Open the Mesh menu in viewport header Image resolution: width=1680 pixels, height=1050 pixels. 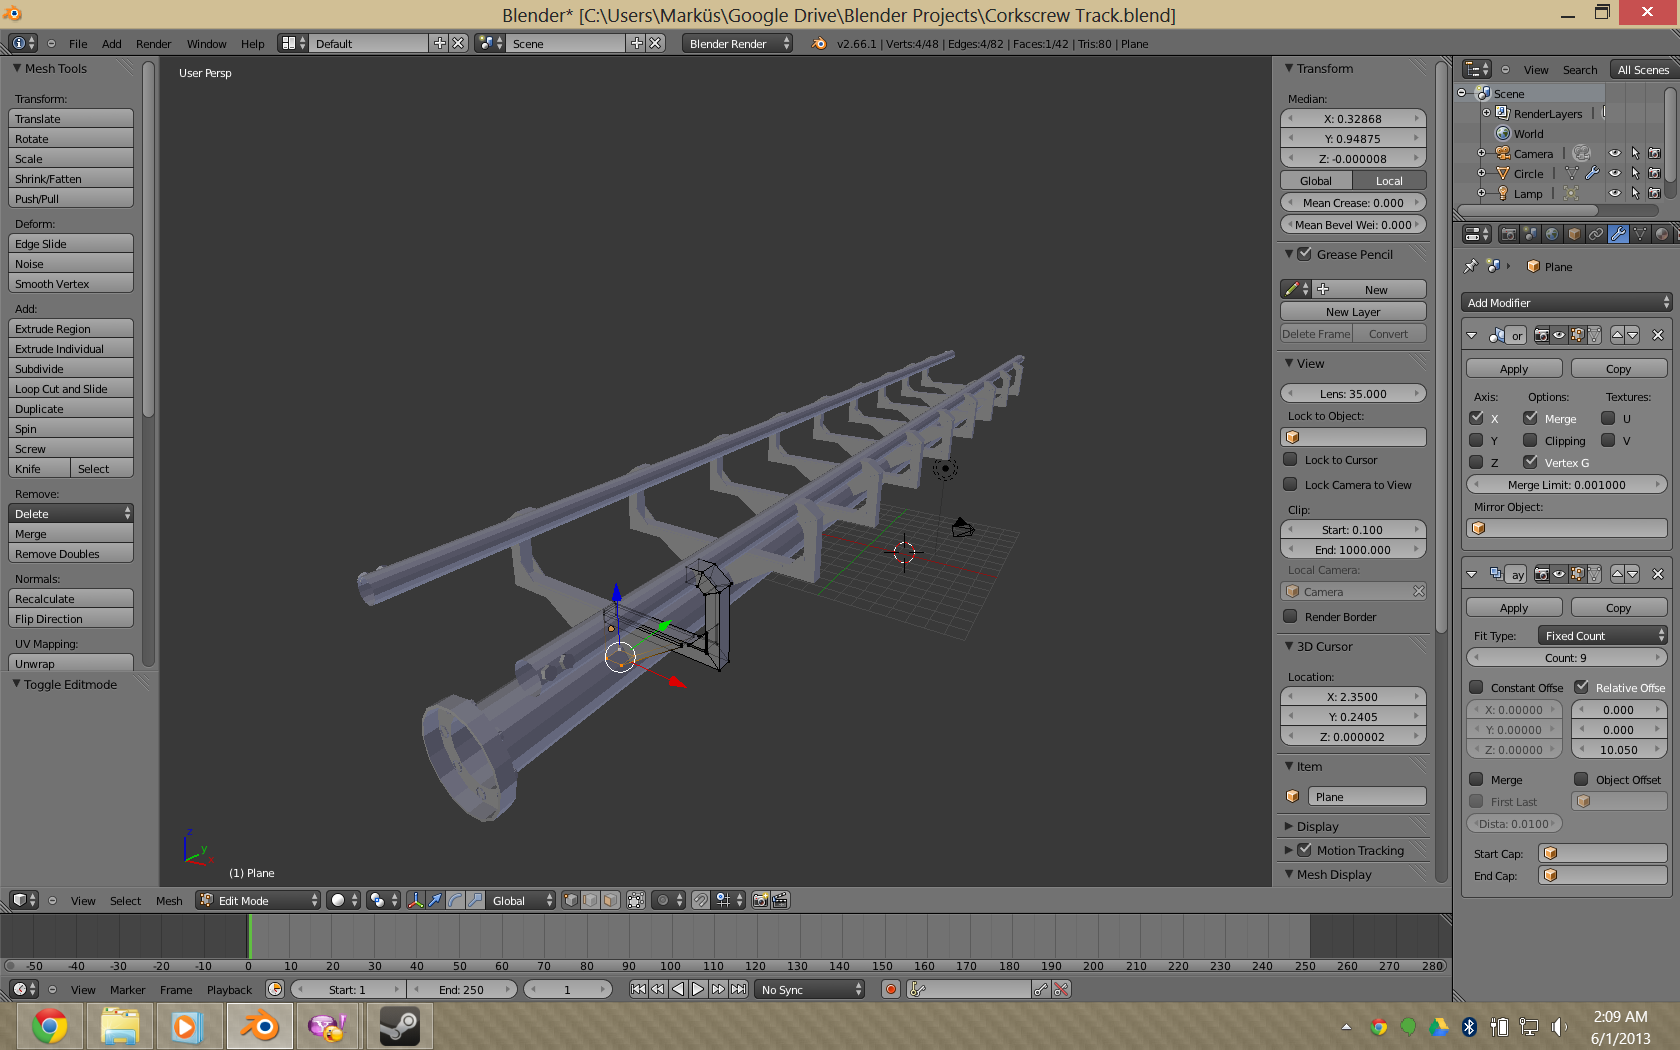(169, 901)
